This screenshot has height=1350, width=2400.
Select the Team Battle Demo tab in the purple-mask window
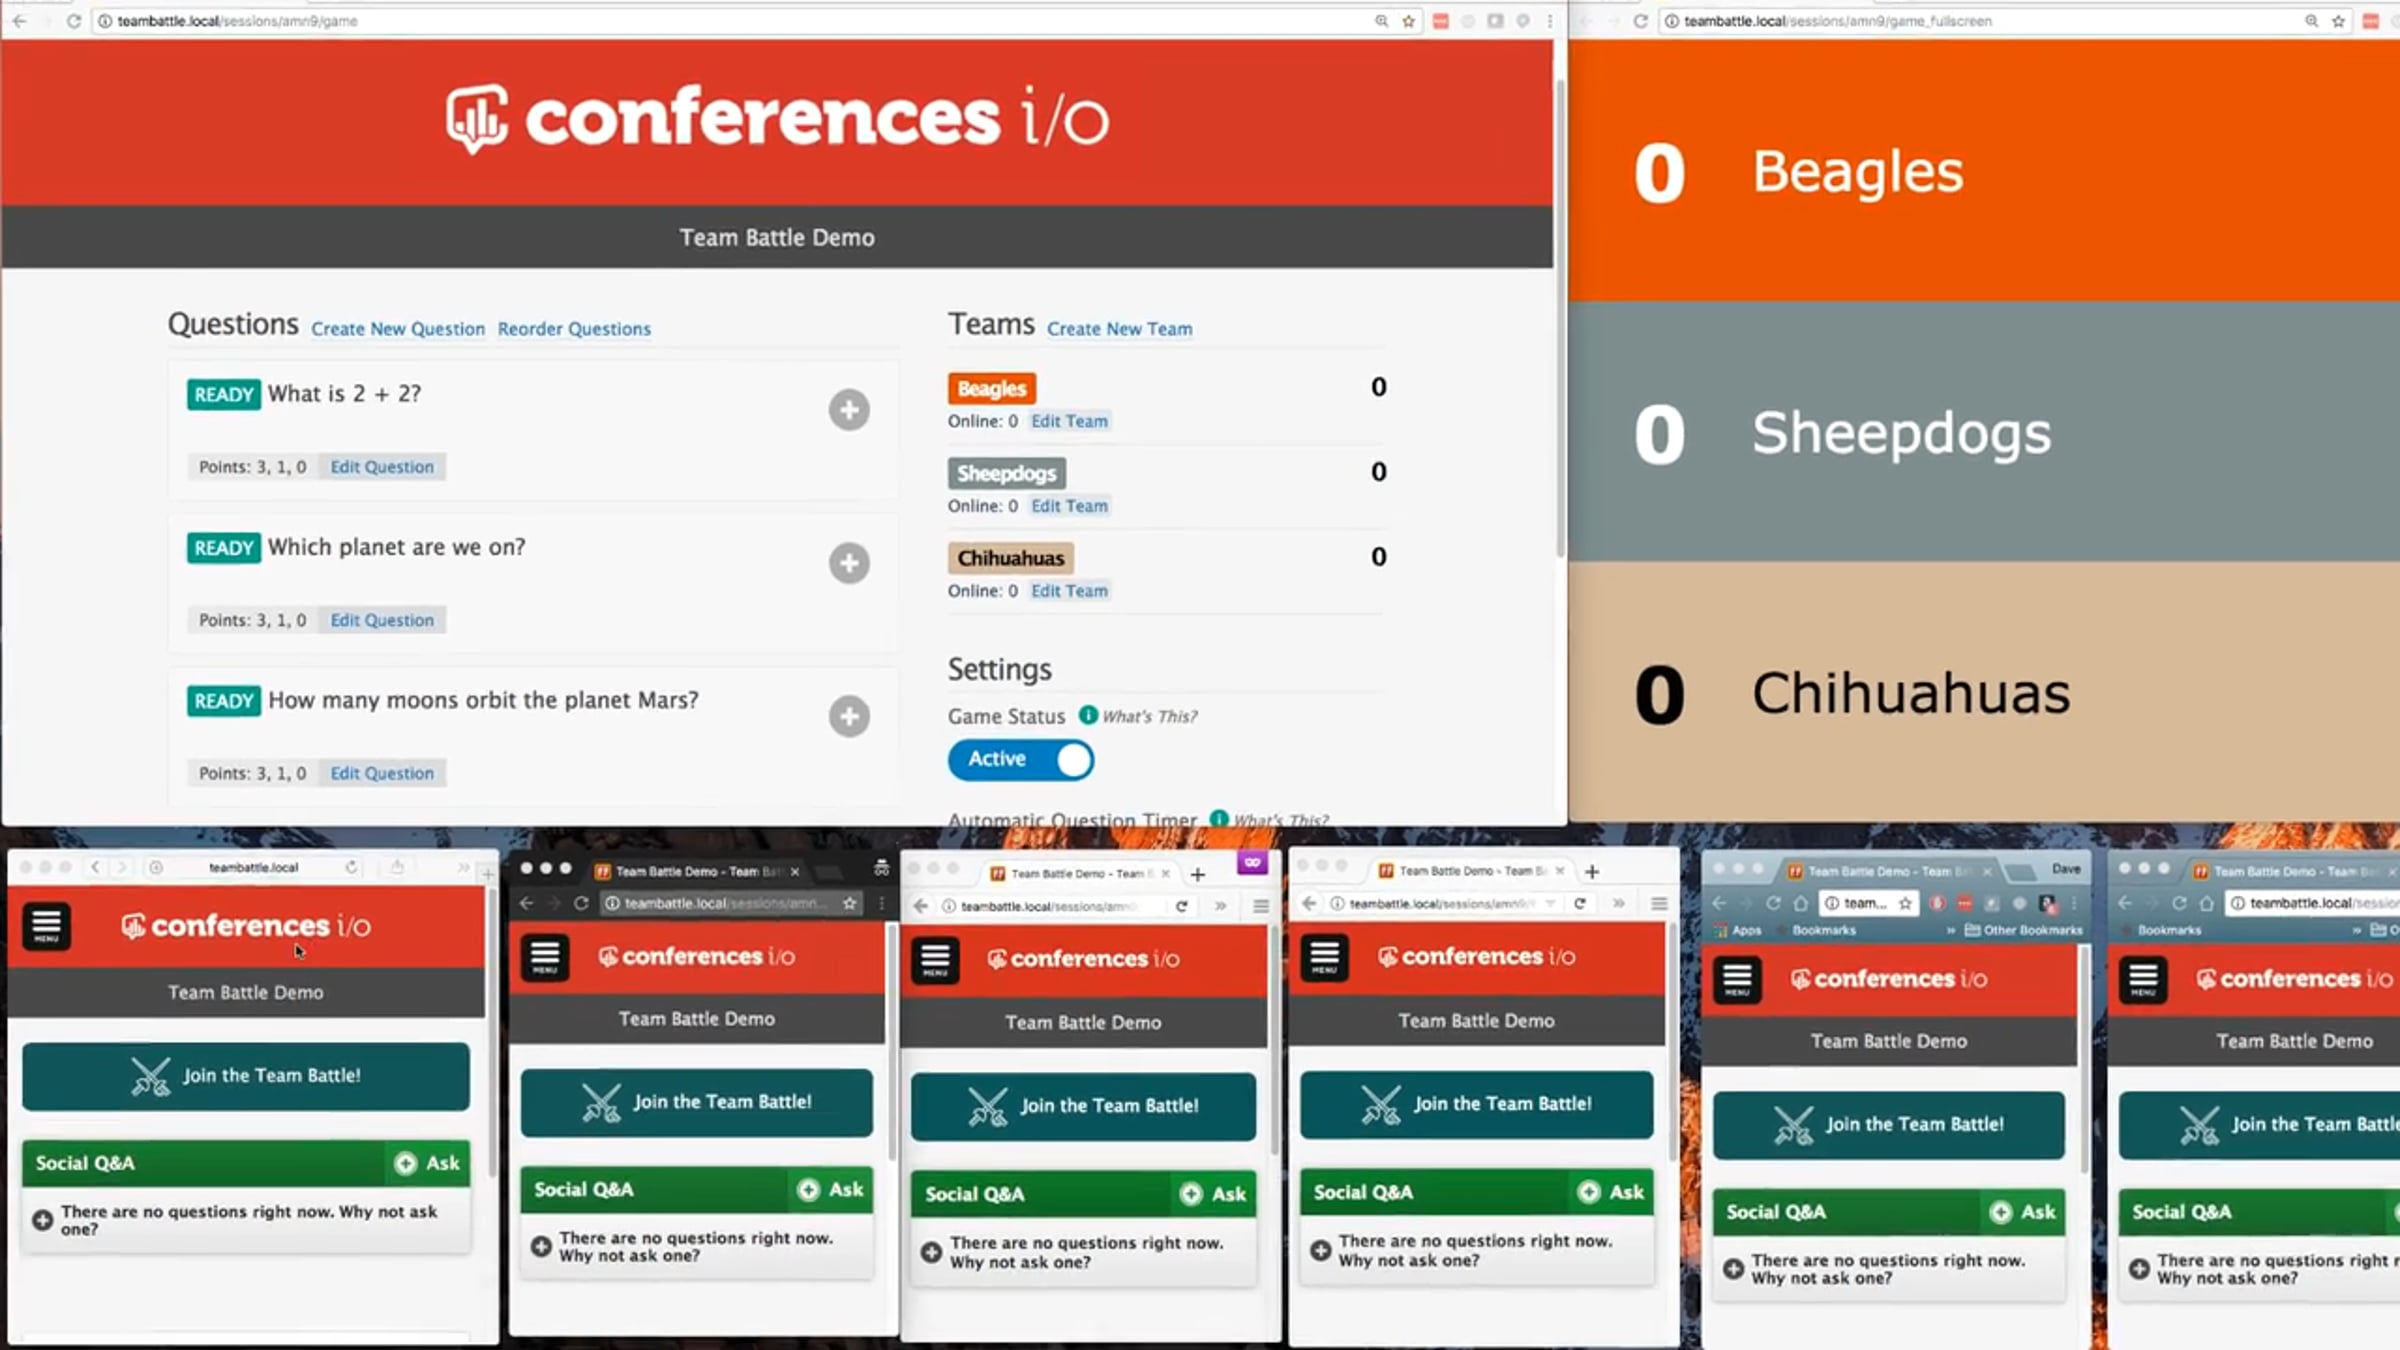coord(1079,873)
